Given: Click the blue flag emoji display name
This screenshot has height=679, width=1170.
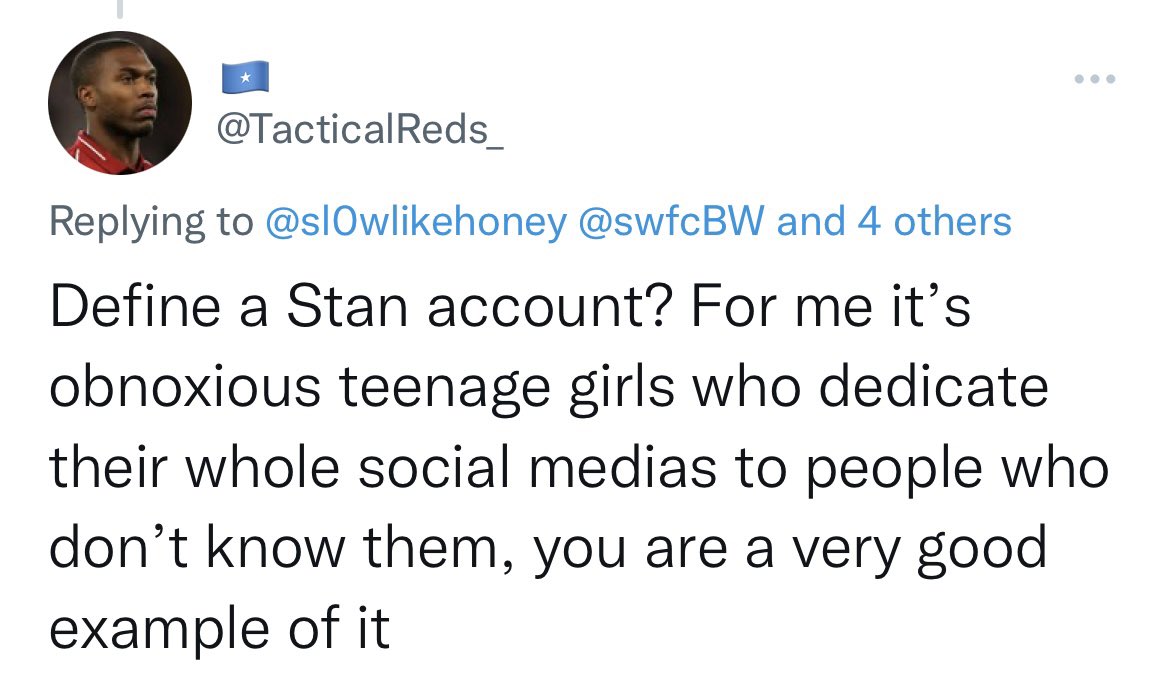Looking at the screenshot, I should 245,77.
